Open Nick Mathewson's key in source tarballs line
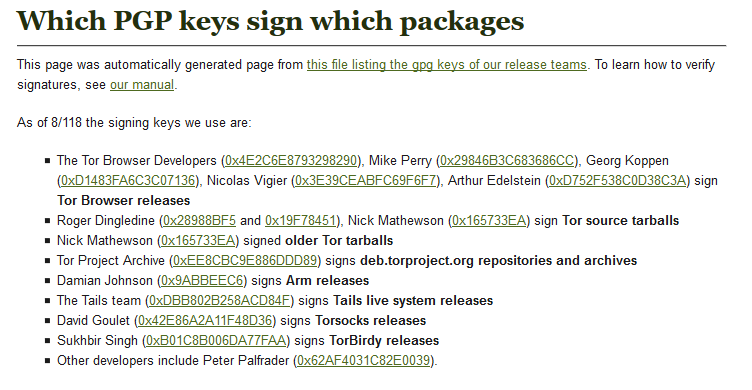This screenshot has height=390, width=752. pyautogui.click(x=489, y=221)
